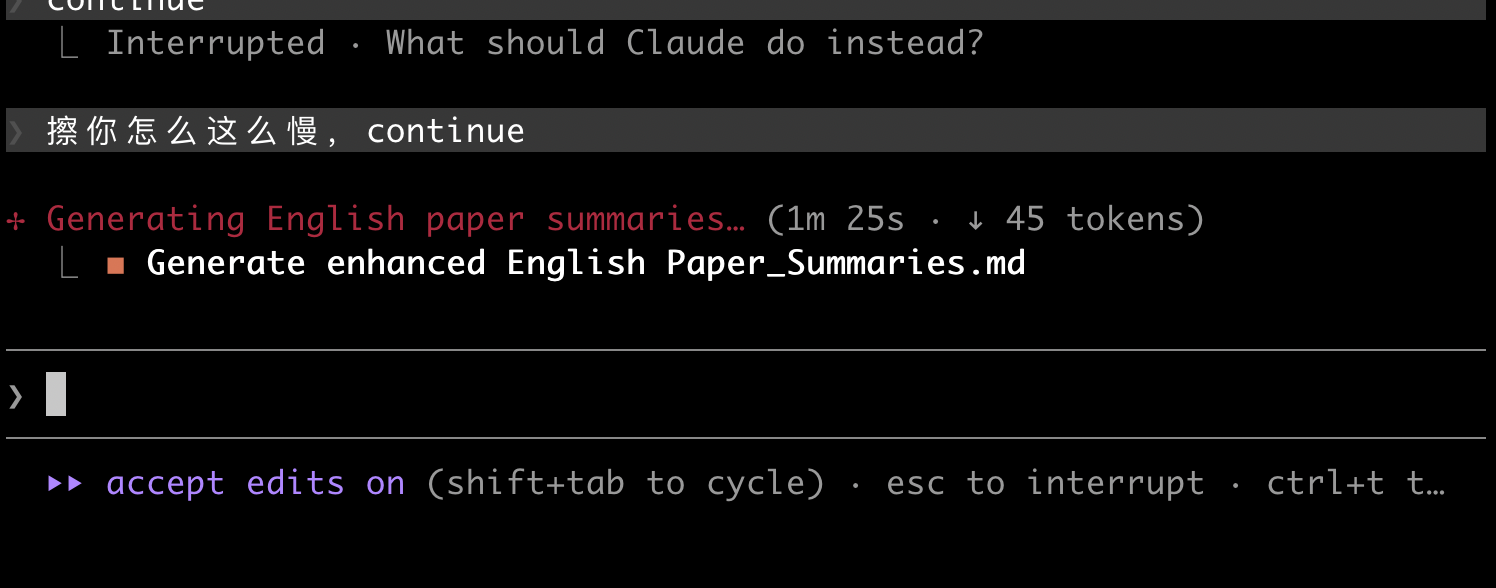Toggle the accept edits on mode
Viewport: 1496px width, 588px height.
(x=256, y=484)
